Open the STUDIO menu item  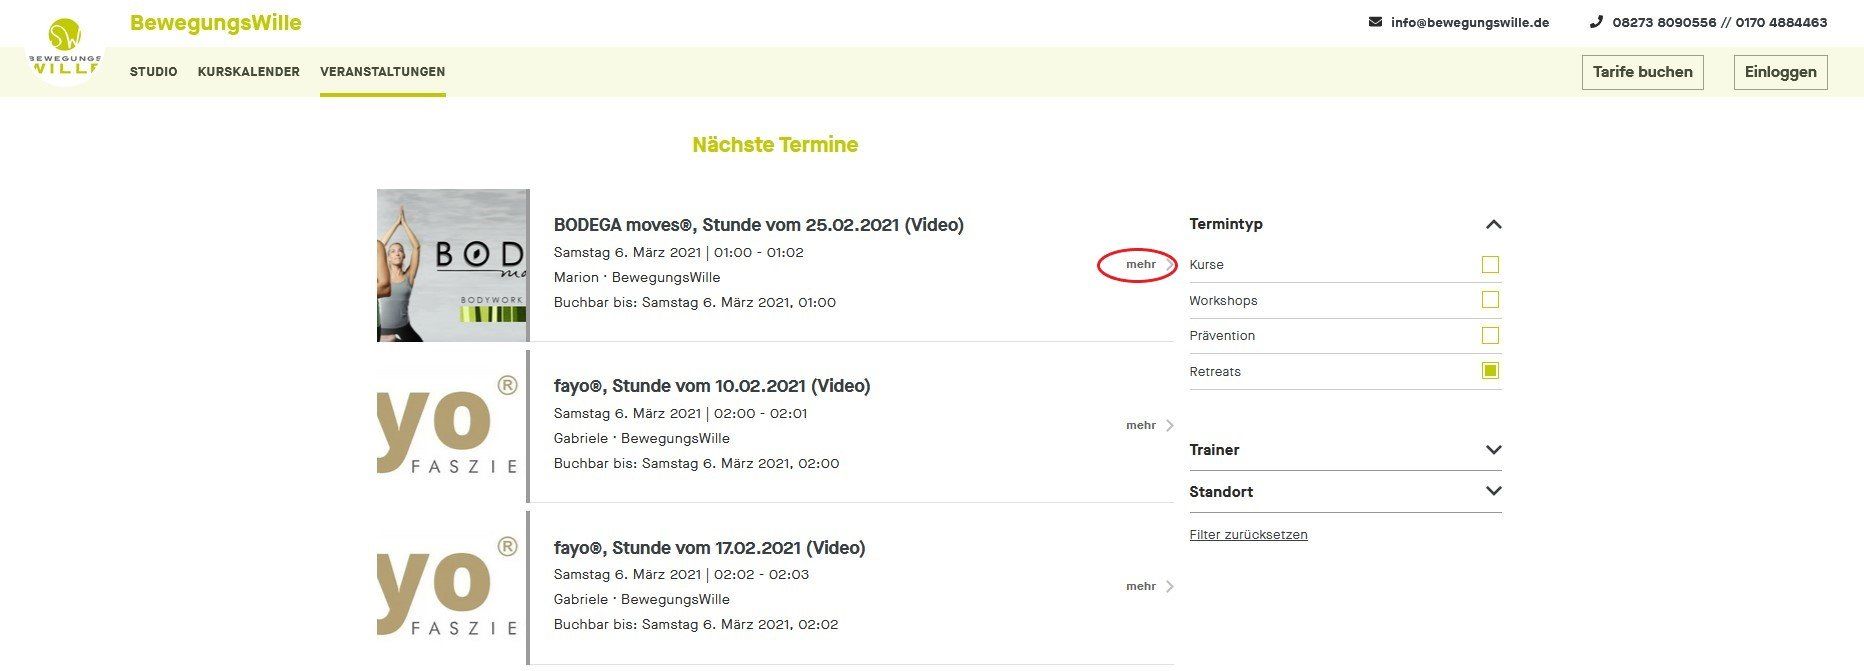[x=154, y=72]
